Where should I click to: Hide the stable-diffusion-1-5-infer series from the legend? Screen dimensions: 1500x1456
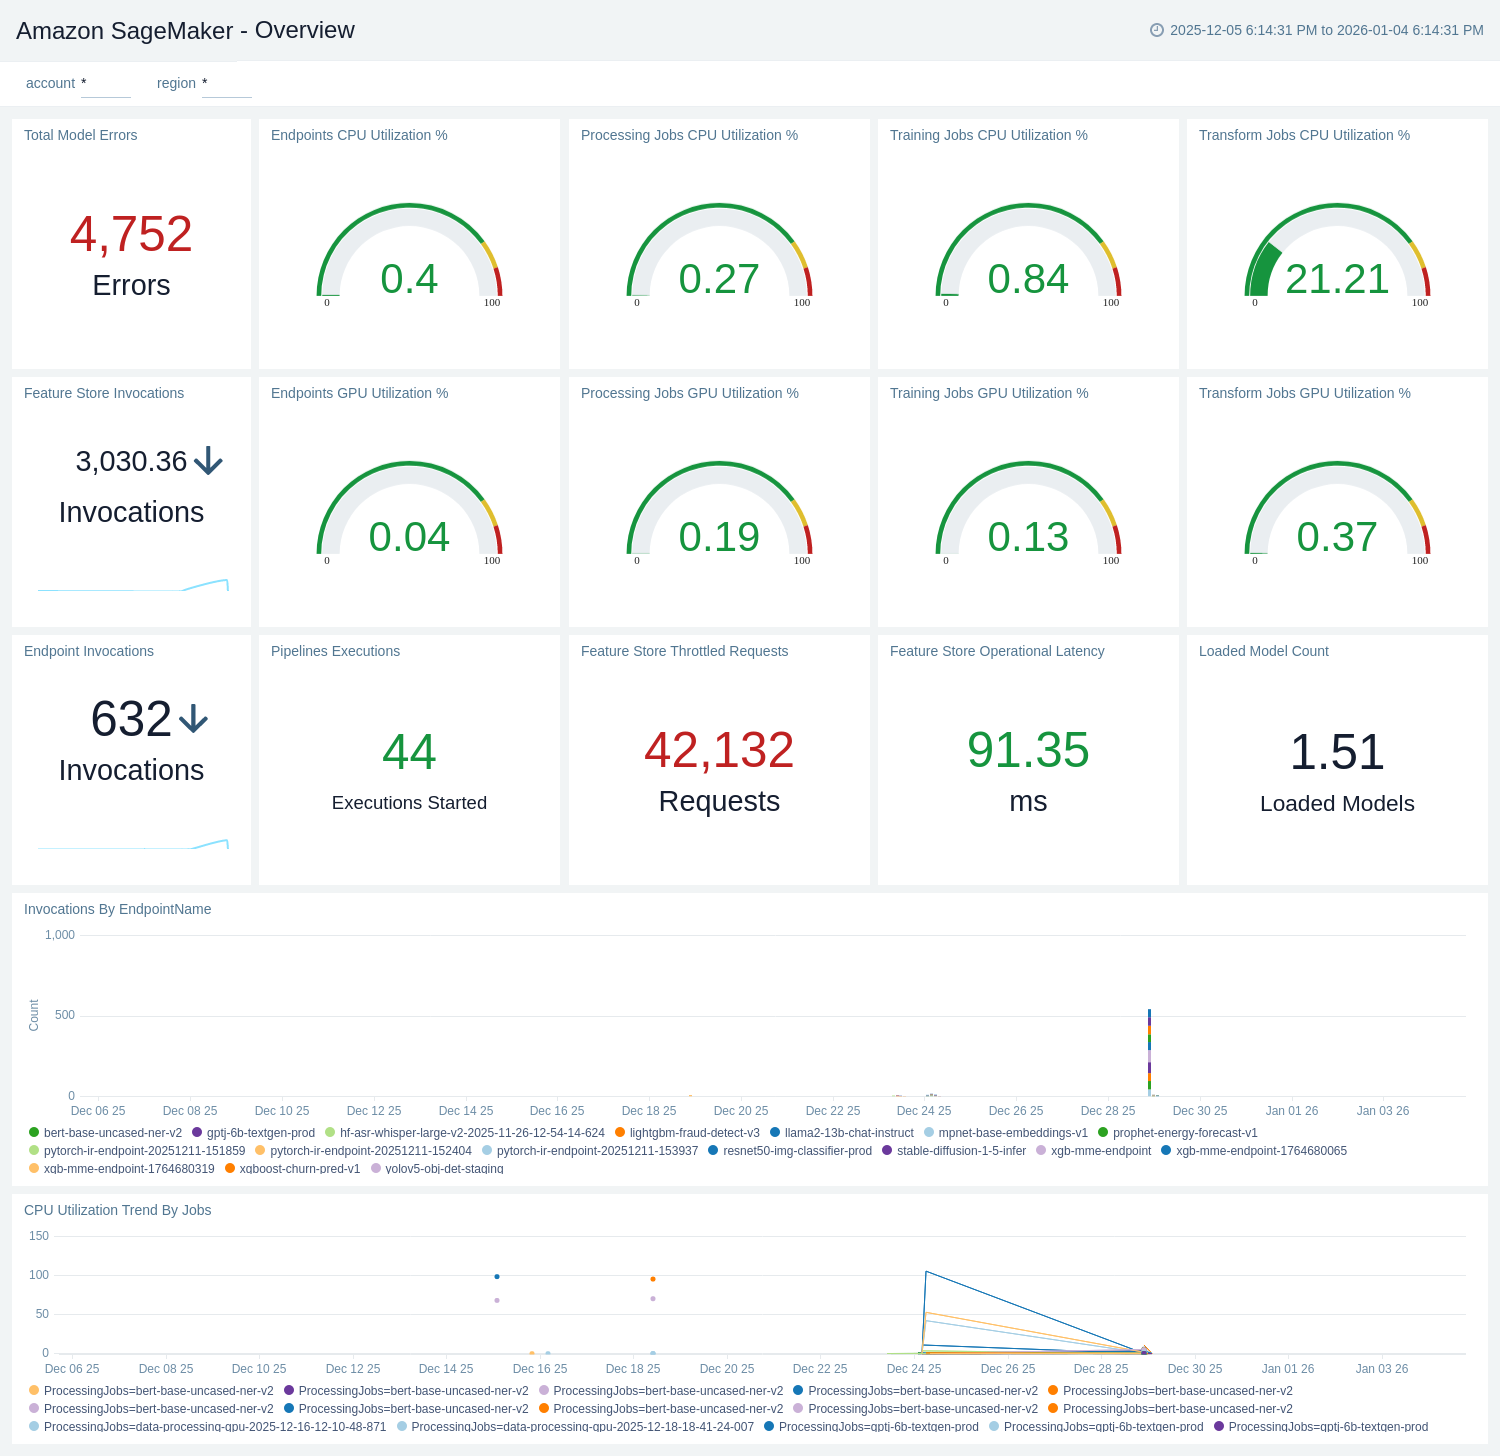[960, 1151]
